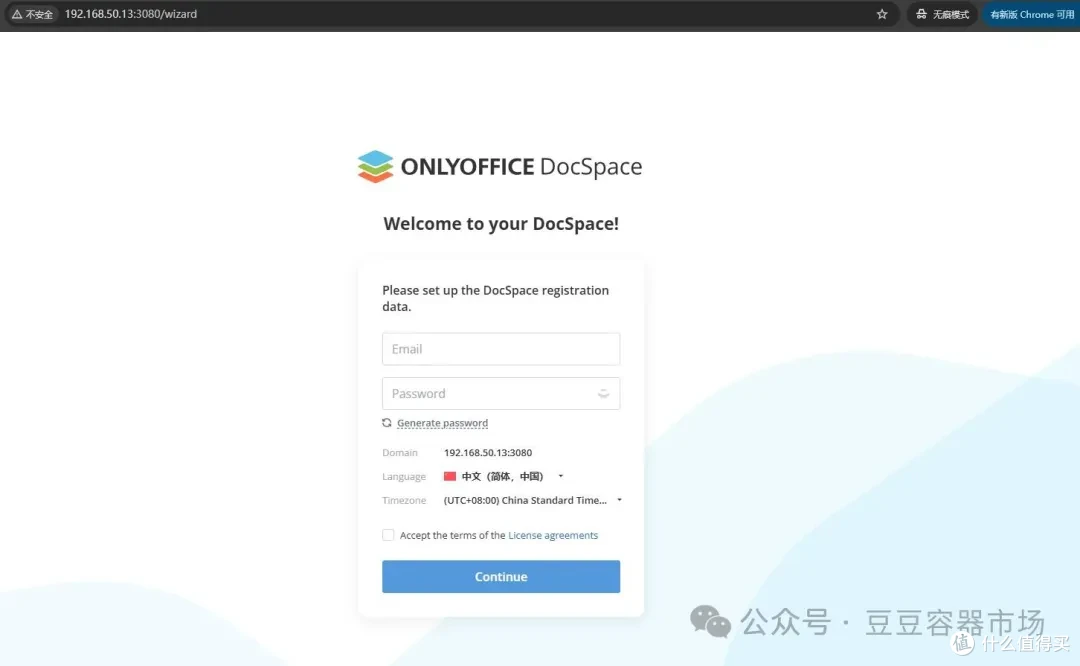The width and height of the screenshot is (1080, 666).
Task: Focus the Password input field
Action: pos(501,393)
